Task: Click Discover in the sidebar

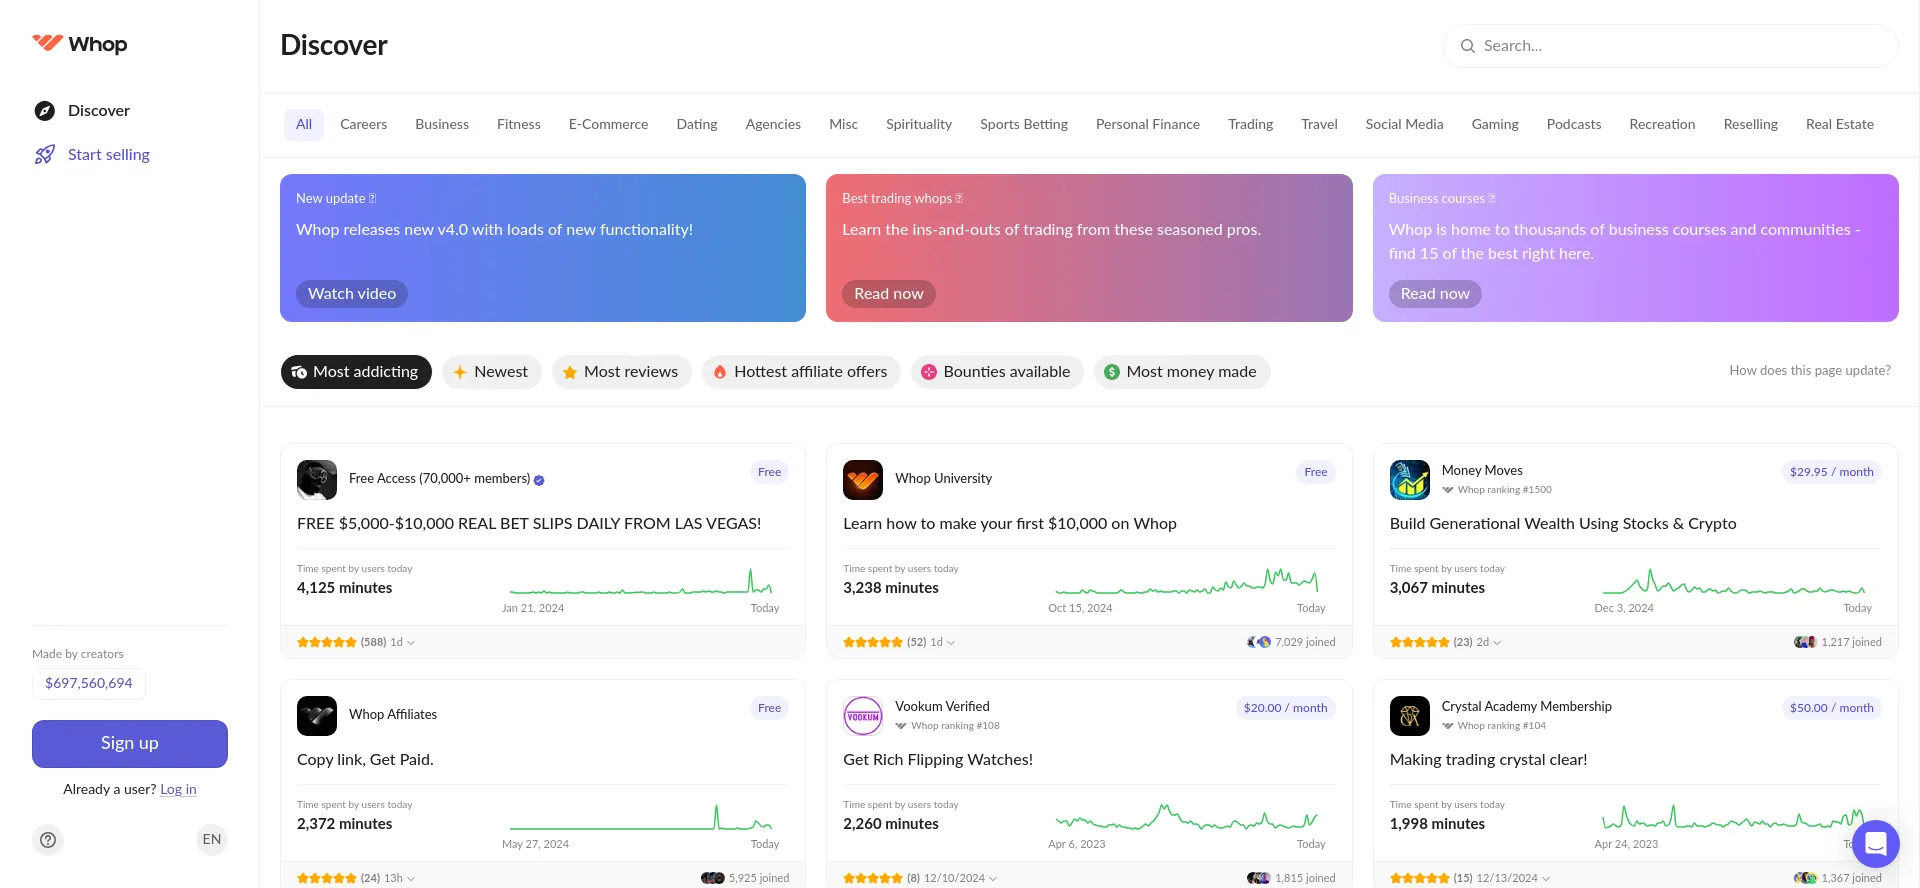Action: click(99, 111)
